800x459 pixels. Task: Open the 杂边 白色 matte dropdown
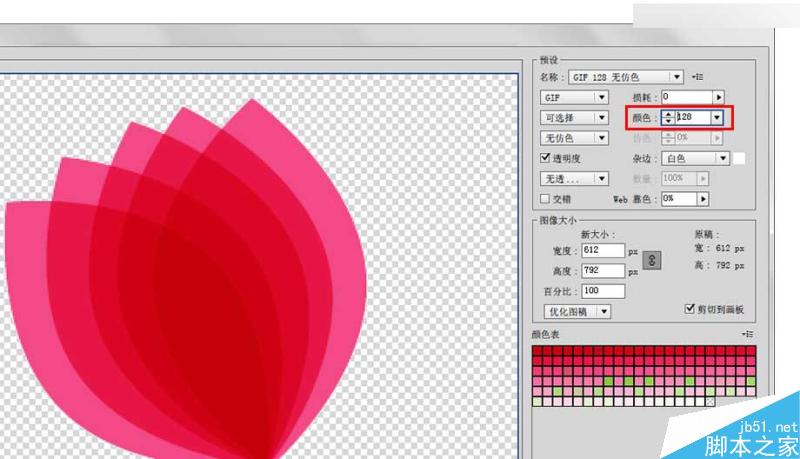[x=696, y=159]
